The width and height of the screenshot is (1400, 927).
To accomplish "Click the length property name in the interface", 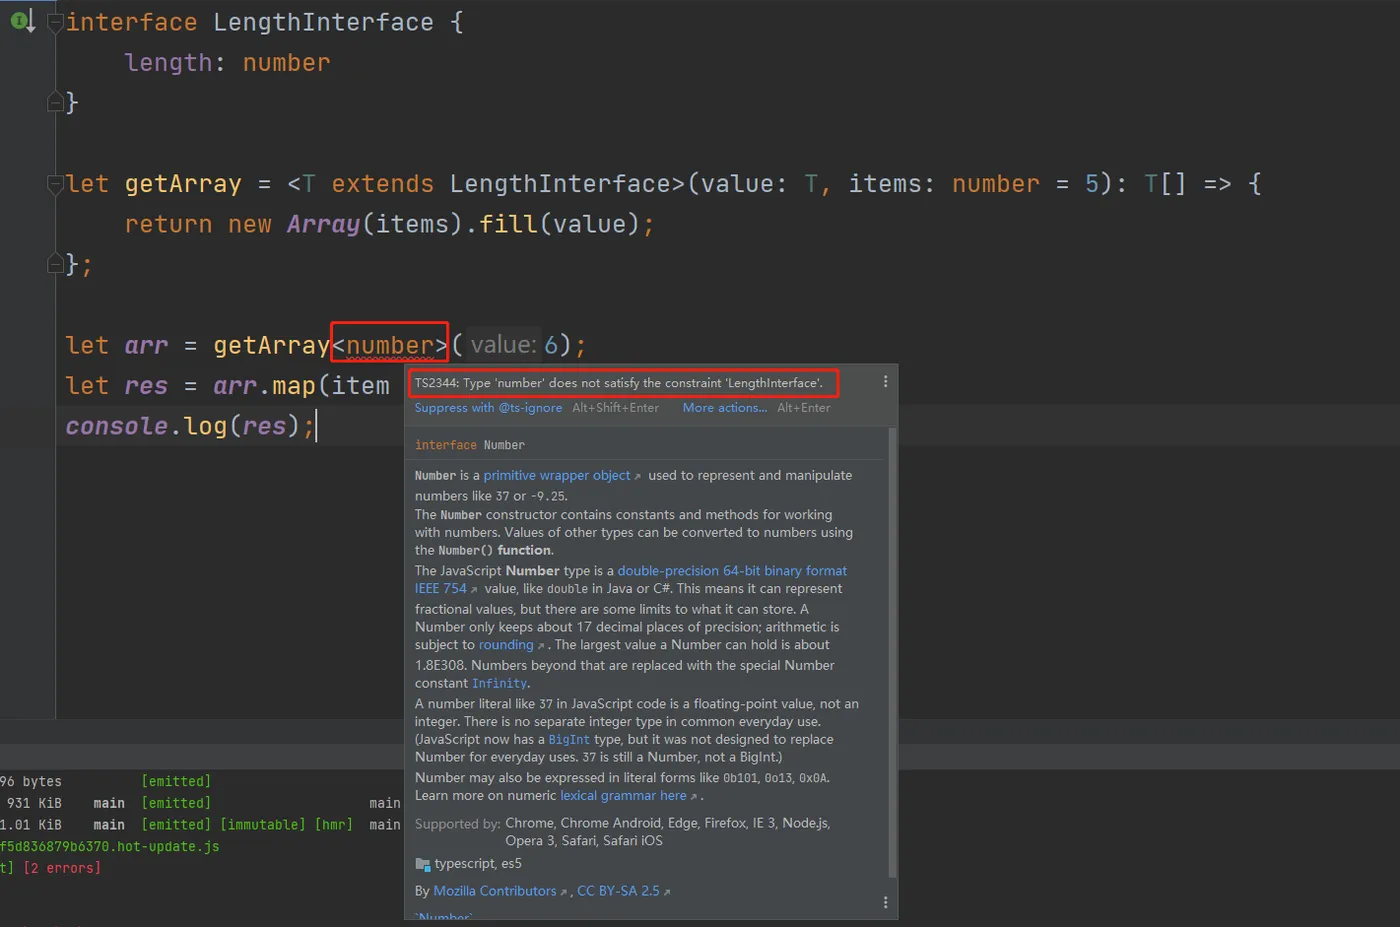I will point(168,63).
